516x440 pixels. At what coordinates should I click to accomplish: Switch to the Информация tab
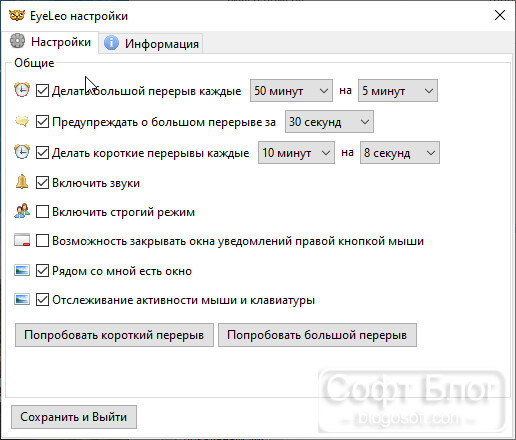pos(151,43)
